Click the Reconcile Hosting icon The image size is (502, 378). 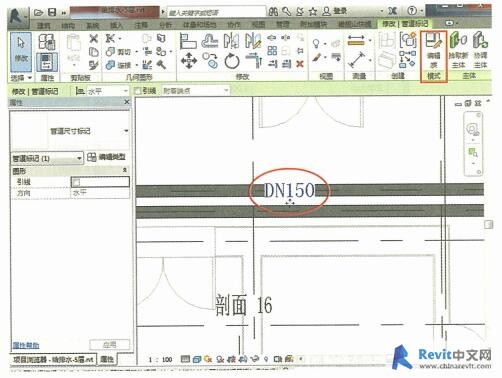480,50
